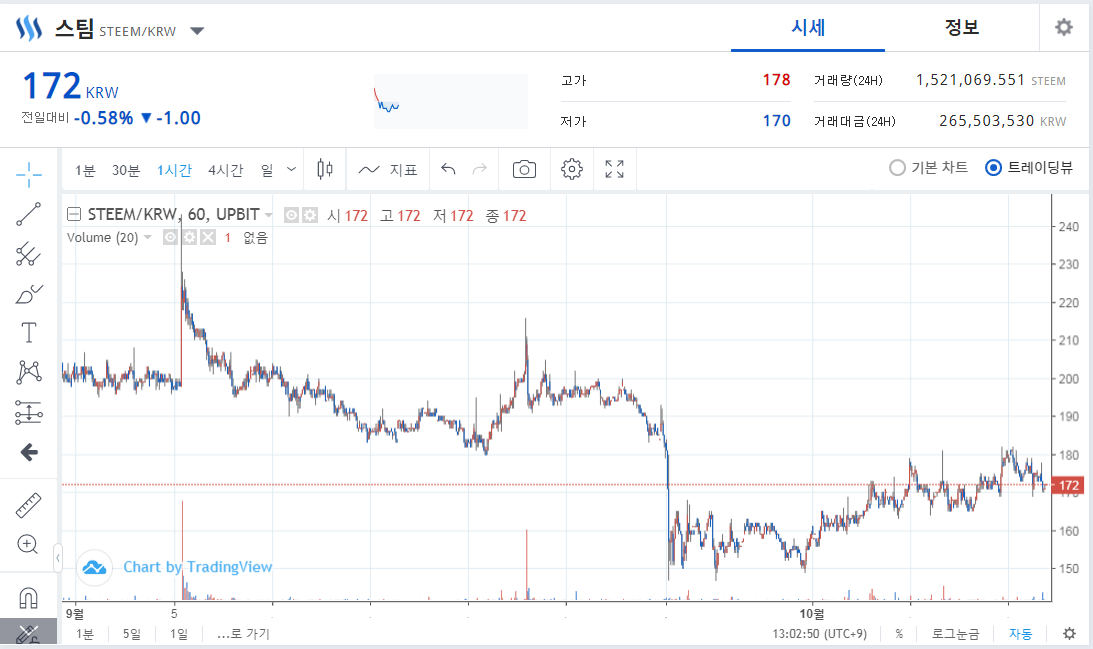Image resolution: width=1093 pixels, height=649 pixels.
Task: Redo the chart action
Action: click(x=480, y=169)
